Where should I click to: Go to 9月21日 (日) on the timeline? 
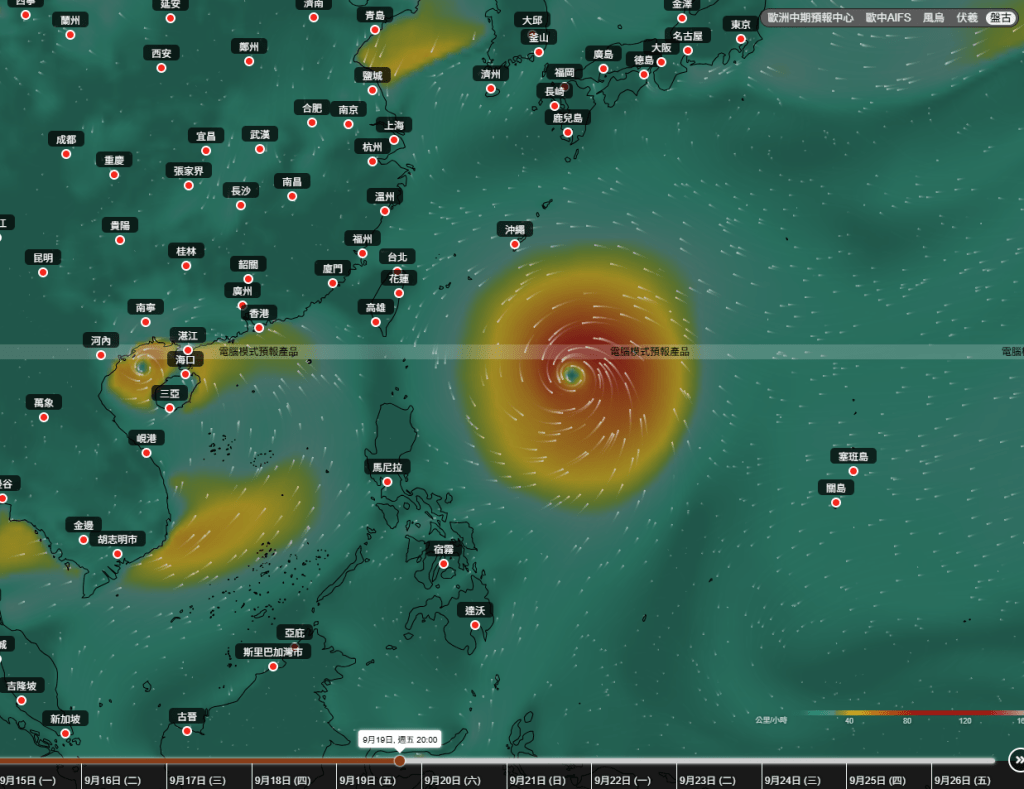click(x=537, y=780)
